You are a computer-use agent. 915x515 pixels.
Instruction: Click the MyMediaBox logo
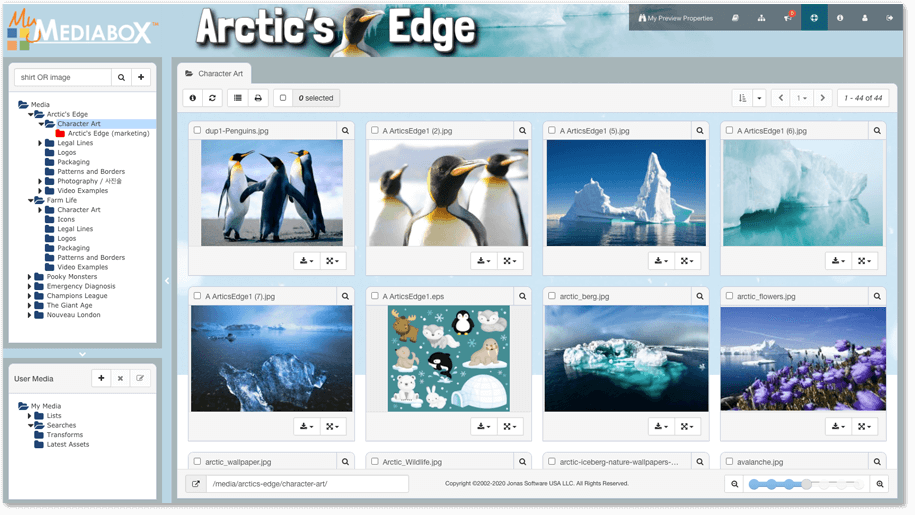[82, 29]
